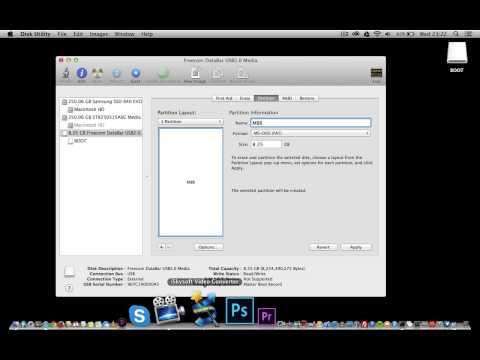480x360 pixels.
Task: Click the Size input field
Action: click(266, 144)
